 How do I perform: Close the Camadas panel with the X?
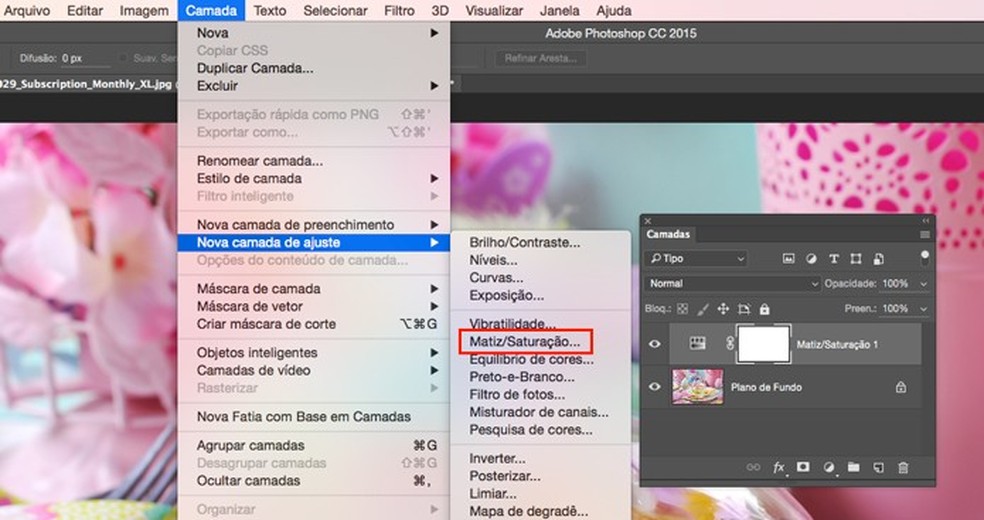point(648,221)
